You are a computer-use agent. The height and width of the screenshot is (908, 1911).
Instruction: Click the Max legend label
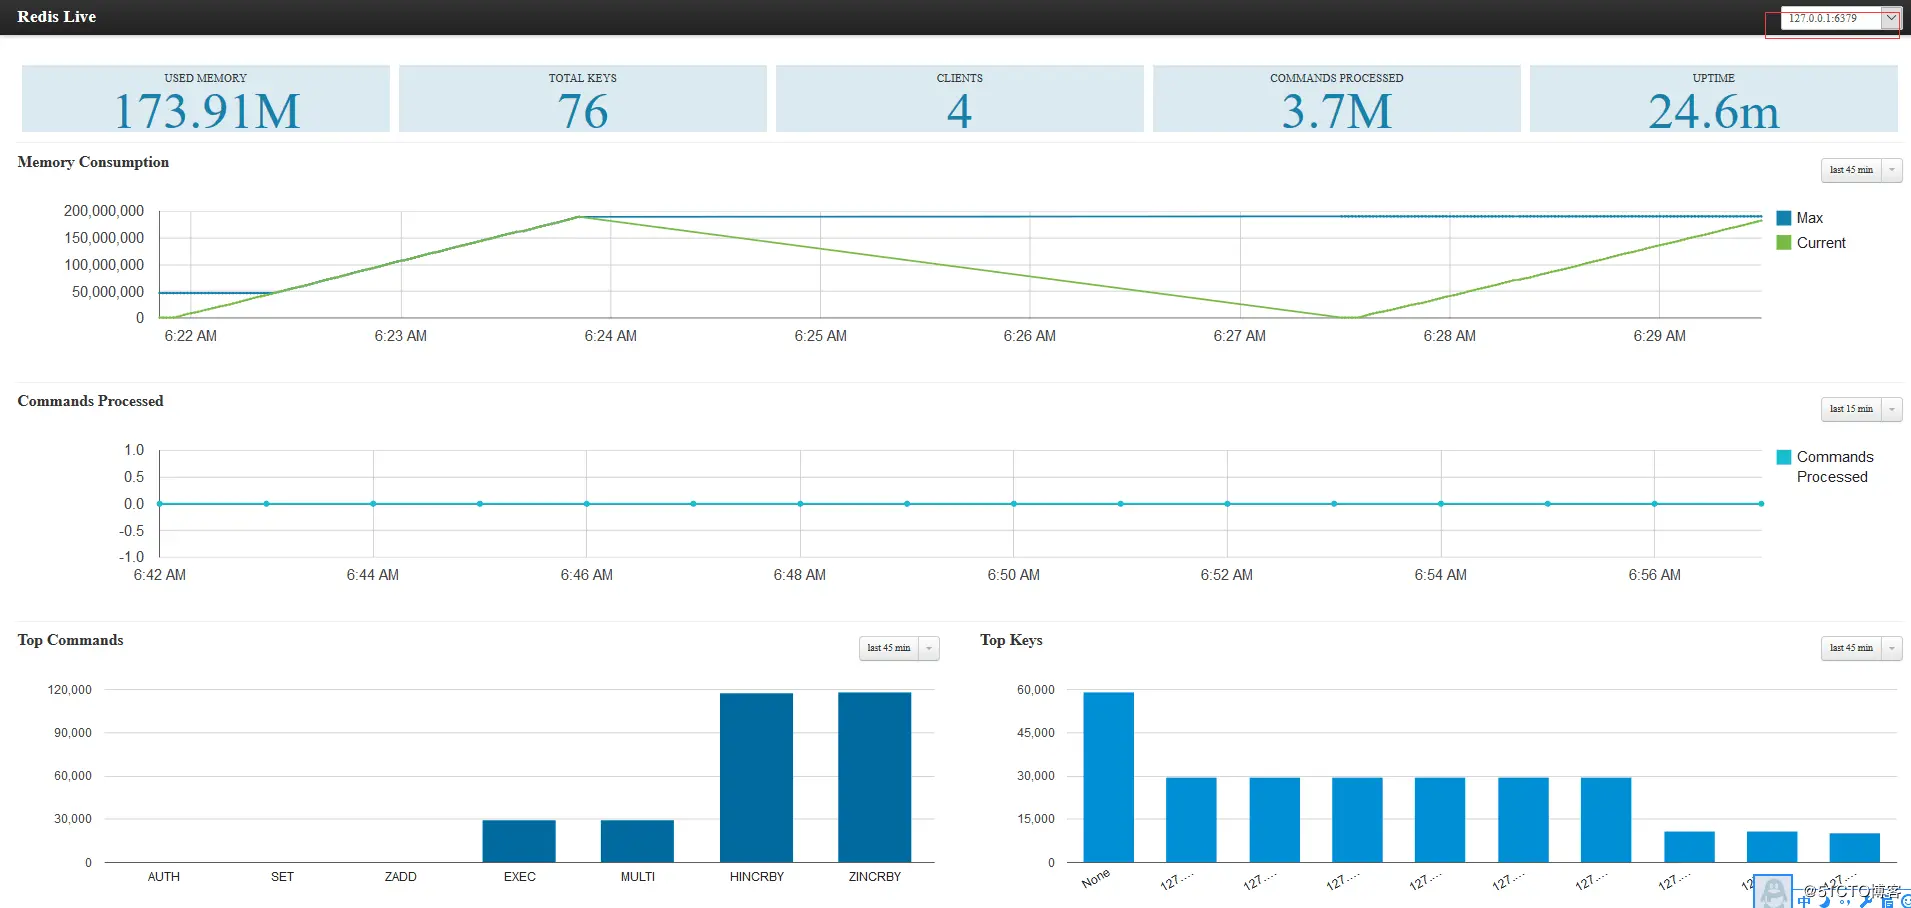tap(1810, 218)
